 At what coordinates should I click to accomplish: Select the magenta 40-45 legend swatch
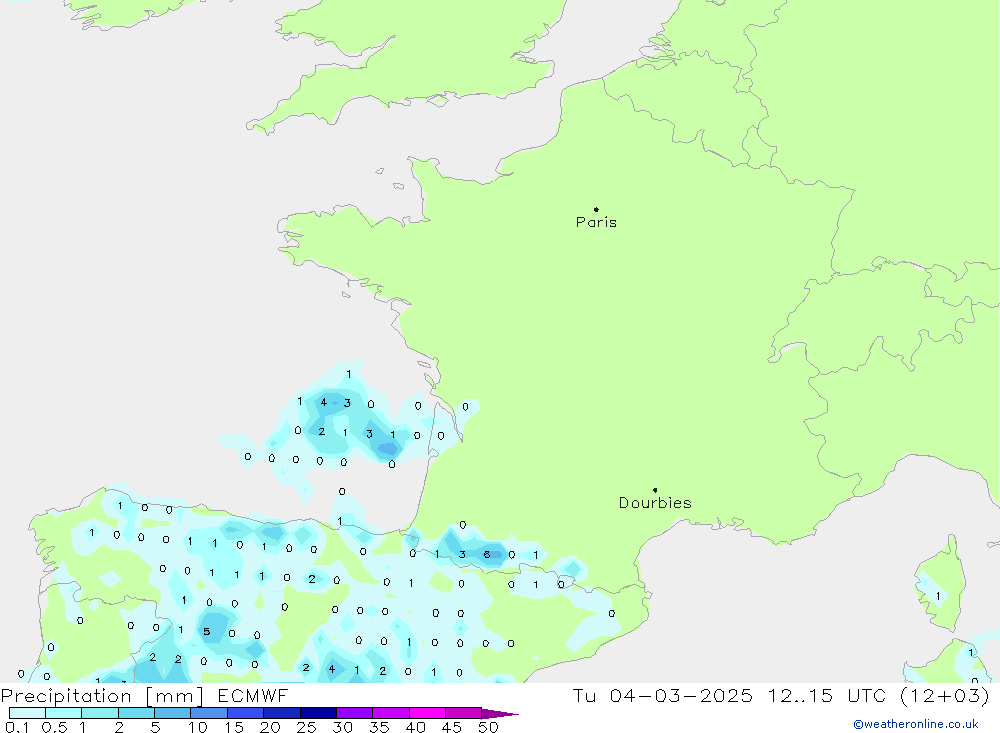[x=427, y=713]
